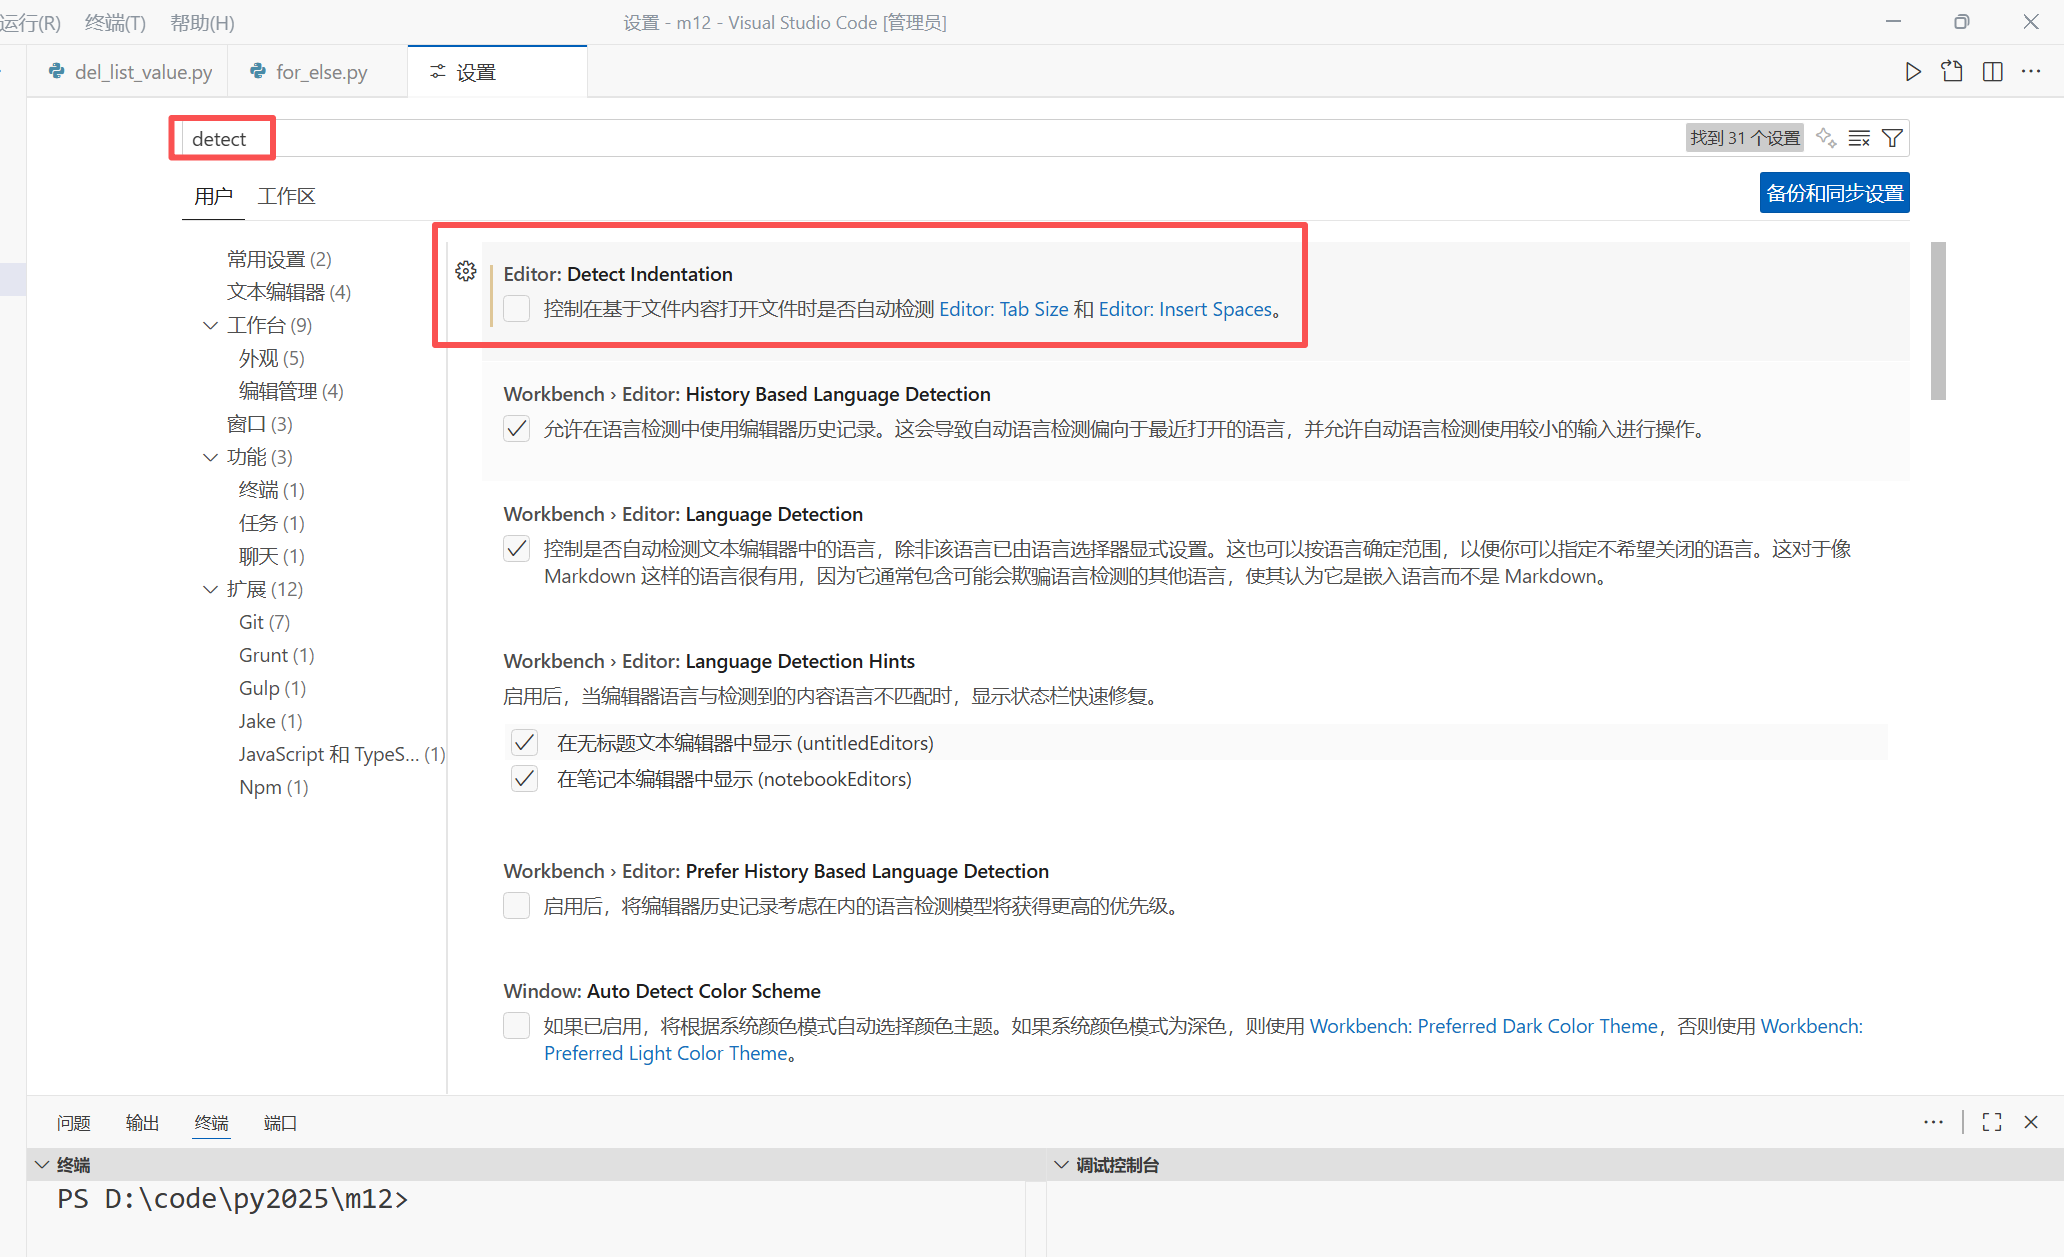Uncheck History Based Language Detection
The image size is (2064, 1257).
point(517,429)
